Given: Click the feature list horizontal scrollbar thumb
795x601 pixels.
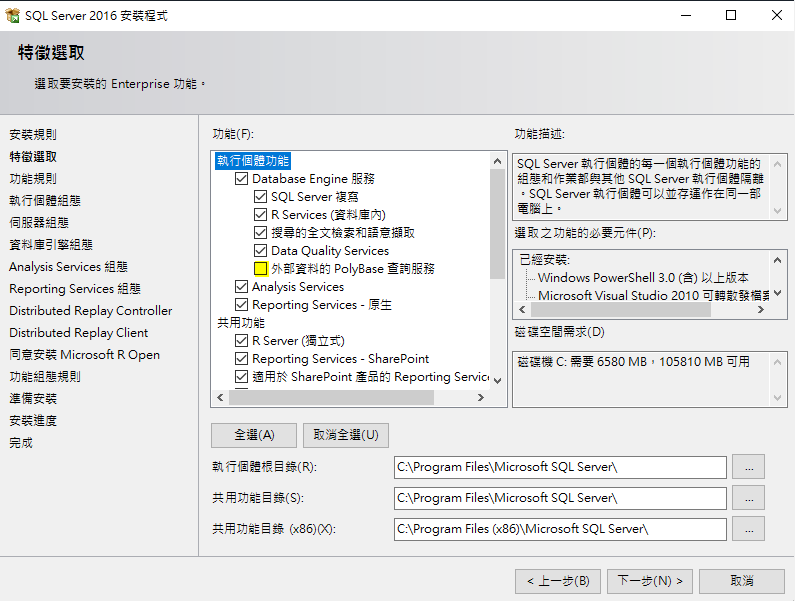Looking at the screenshot, I should (x=332, y=398).
